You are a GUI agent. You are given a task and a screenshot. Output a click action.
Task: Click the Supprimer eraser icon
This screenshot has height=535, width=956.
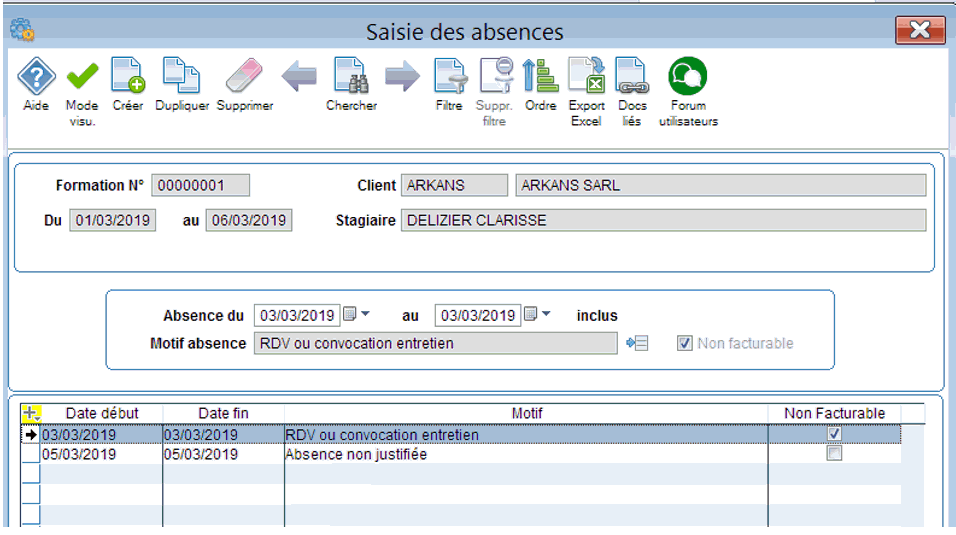tap(244, 76)
